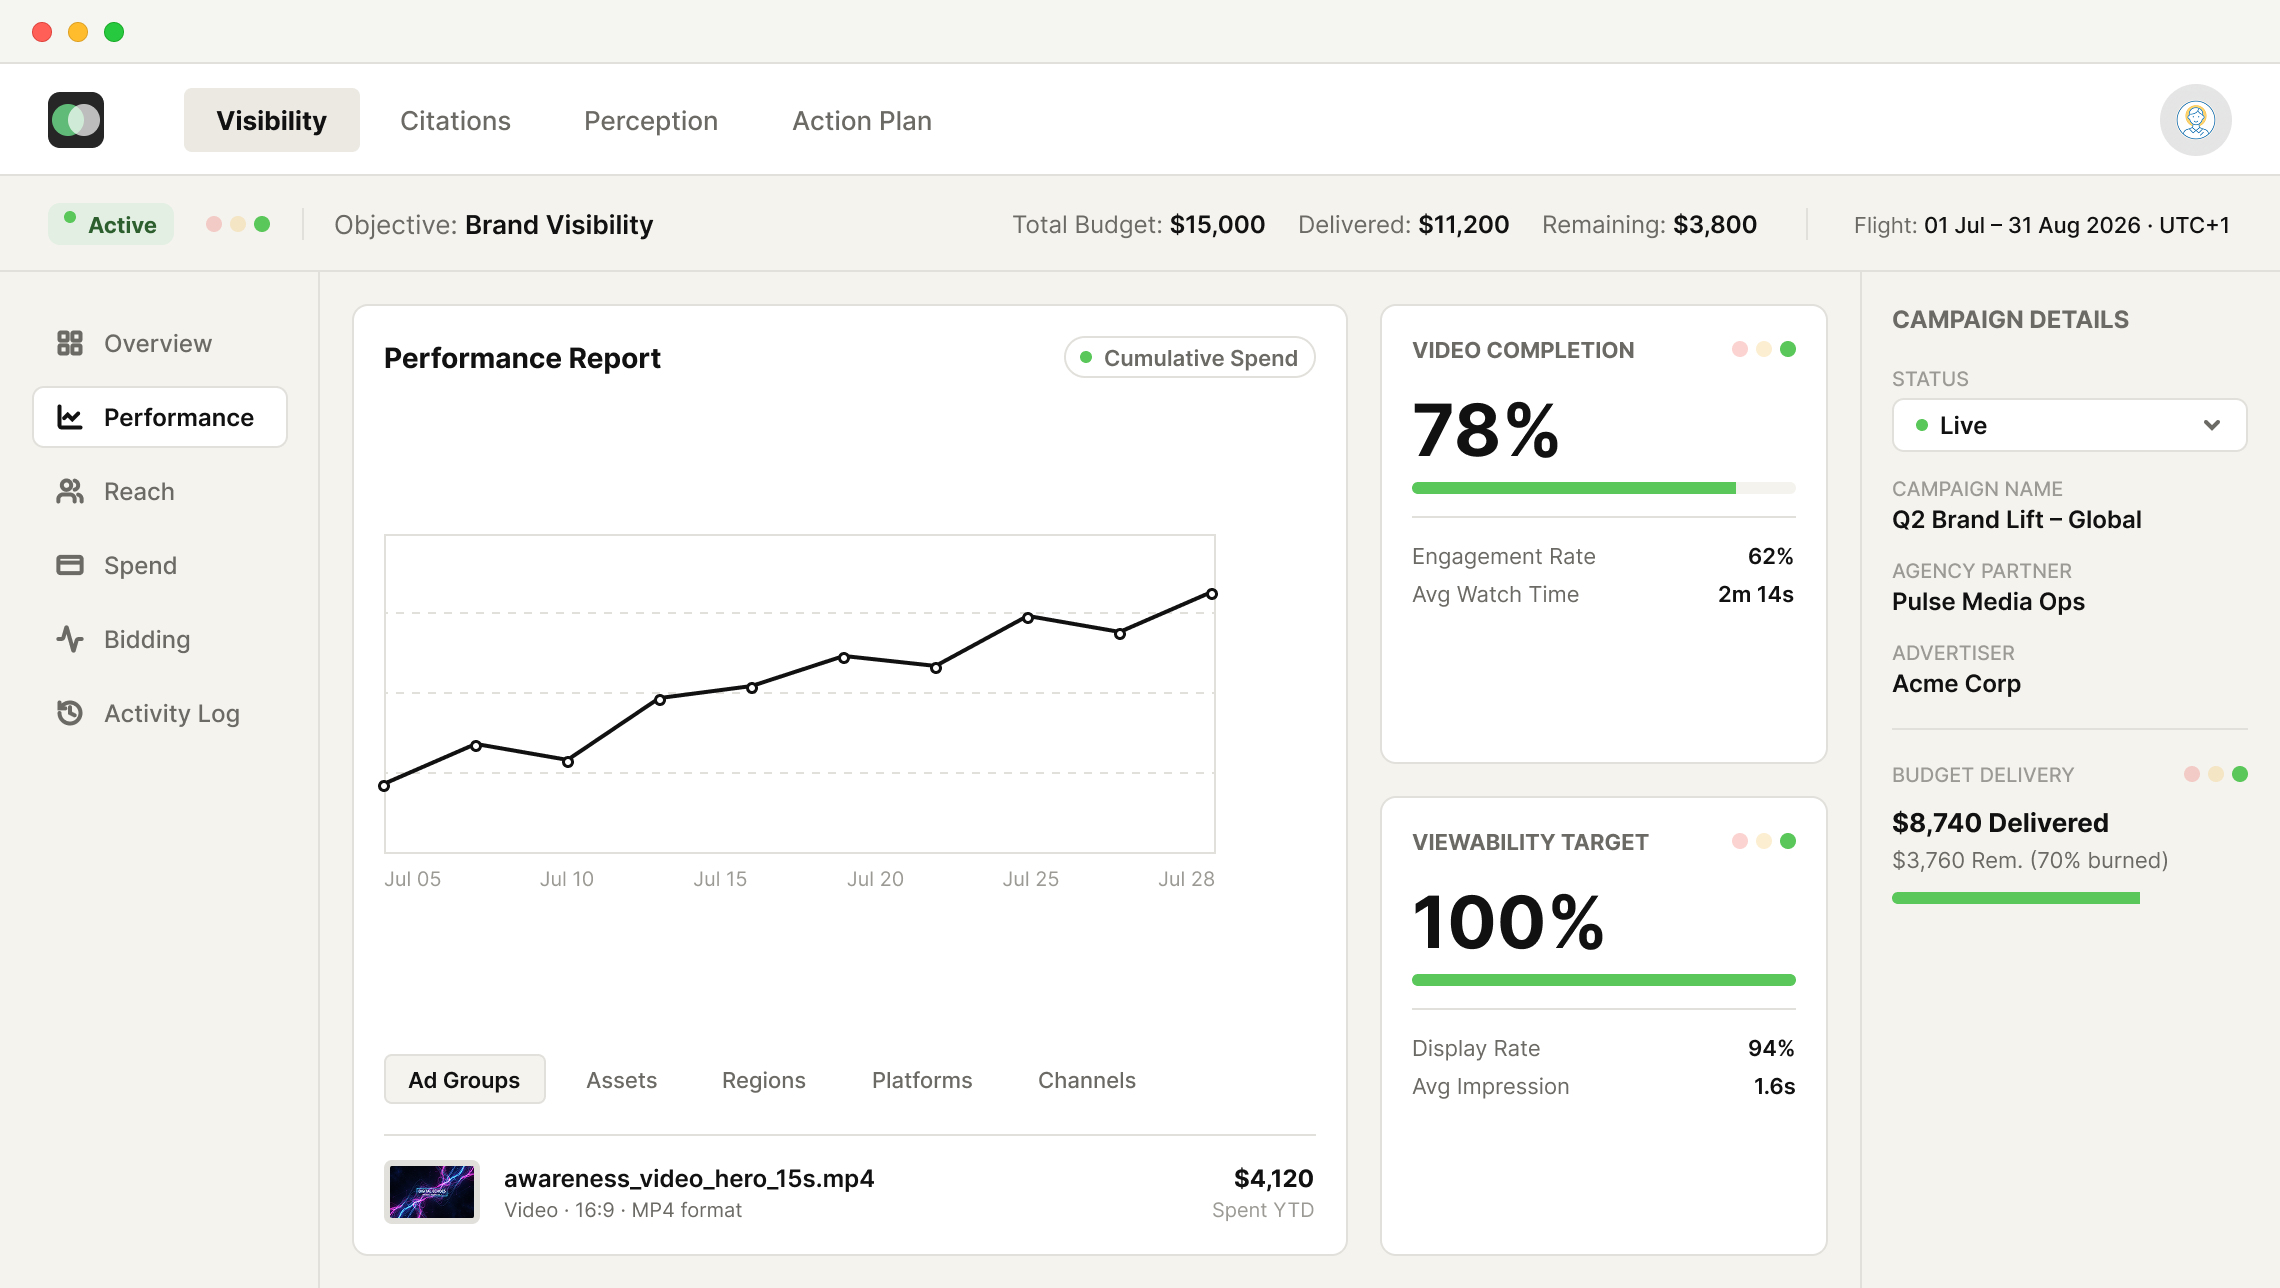Image resolution: width=2280 pixels, height=1288 pixels.
Task: Click the Engagement Rate 62% value
Action: [1771, 556]
